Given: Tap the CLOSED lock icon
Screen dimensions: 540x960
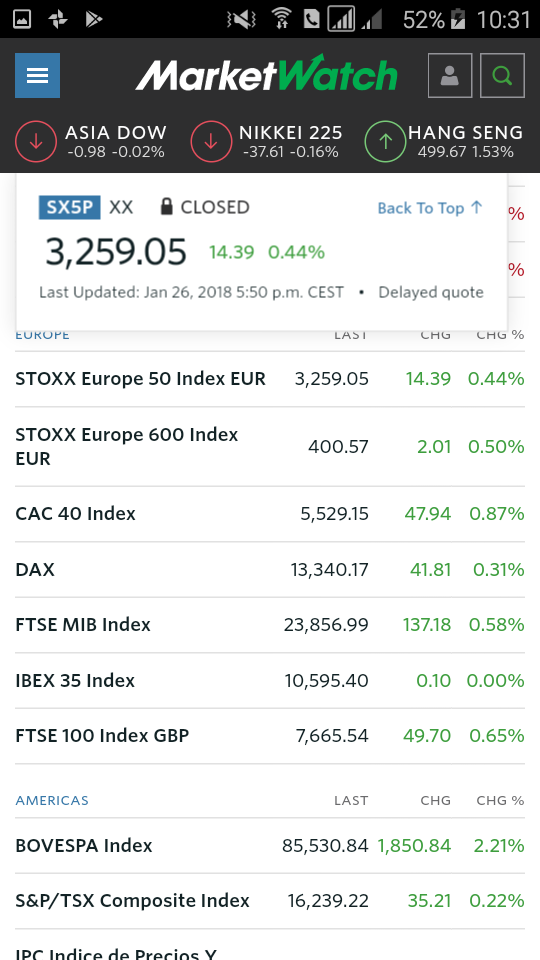Looking at the screenshot, I should click(x=166, y=207).
